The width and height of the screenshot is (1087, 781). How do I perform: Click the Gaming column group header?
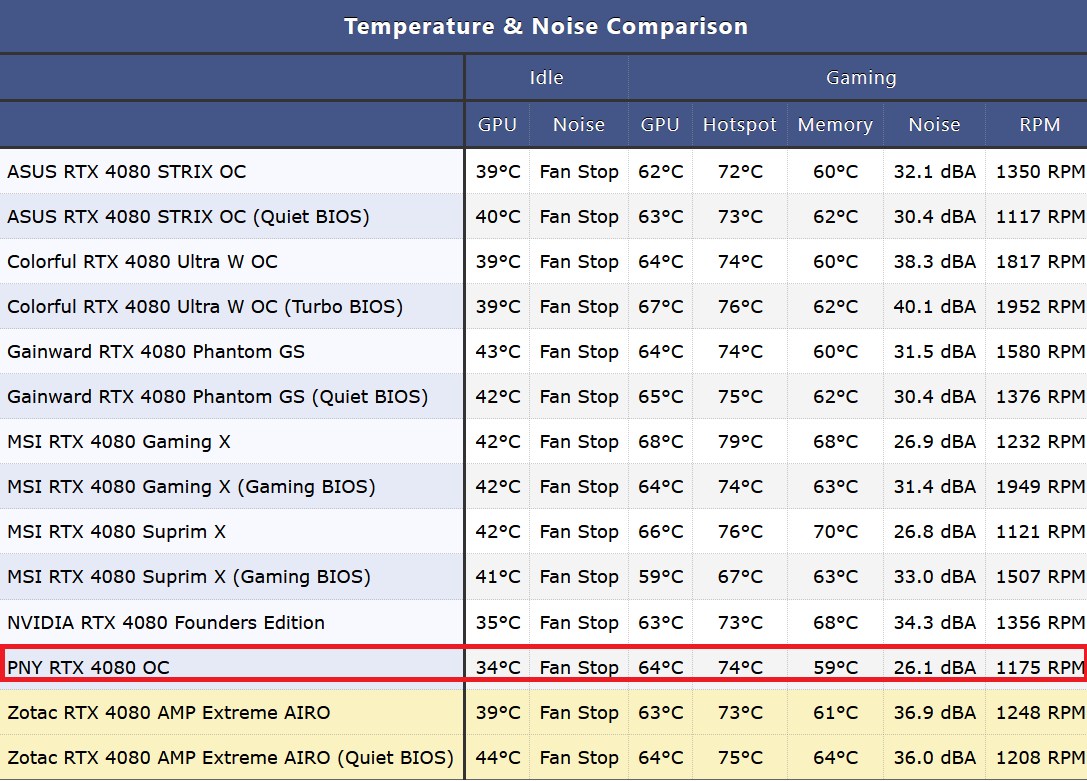click(x=860, y=77)
